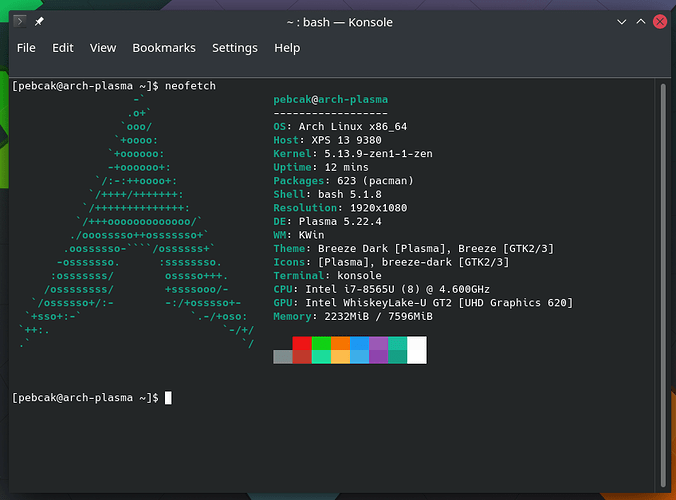Click the window title '~ : bash — Konsole'

[340, 22]
